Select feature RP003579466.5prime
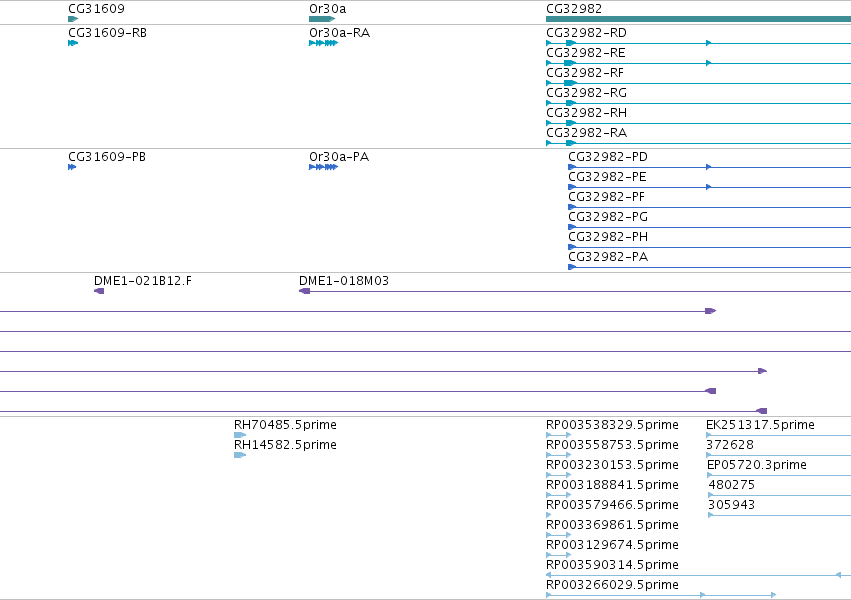Image resolution: width=851 pixels, height=600 pixels. pos(612,505)
